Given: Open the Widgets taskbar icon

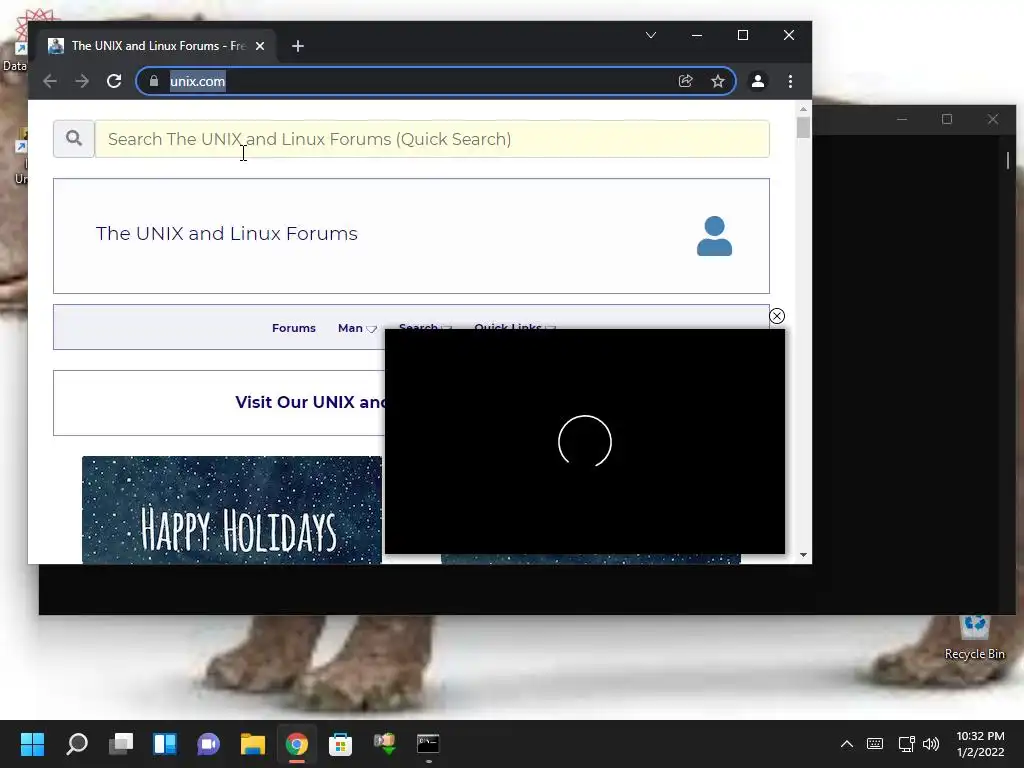Looking at the screenshot, I should pos(165,744).
